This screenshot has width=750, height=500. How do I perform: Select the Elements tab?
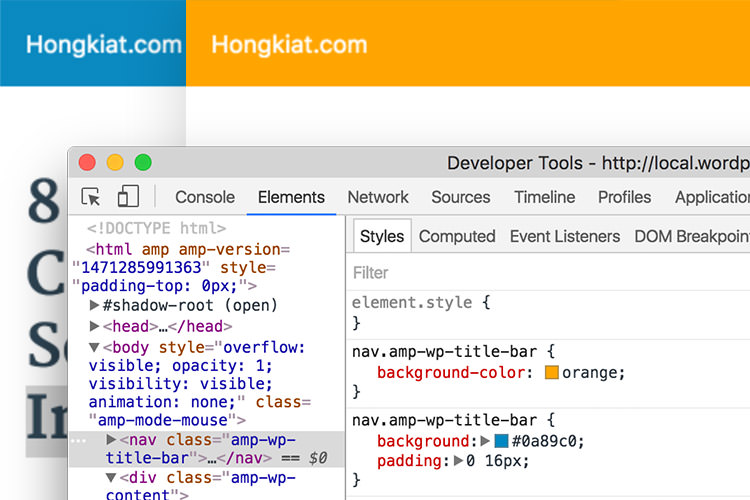291,197
